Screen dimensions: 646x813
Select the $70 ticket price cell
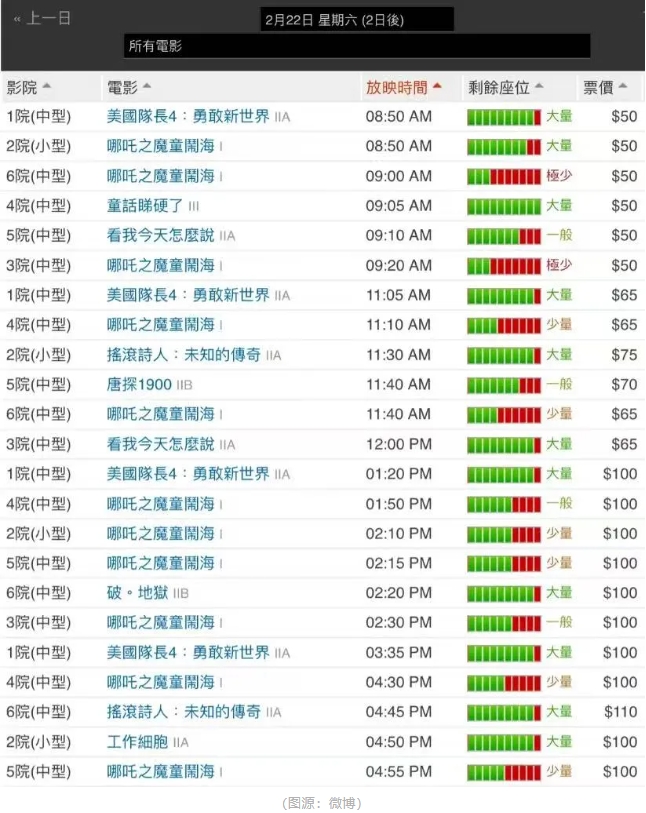pyautogui.click(x=624, y=385)
